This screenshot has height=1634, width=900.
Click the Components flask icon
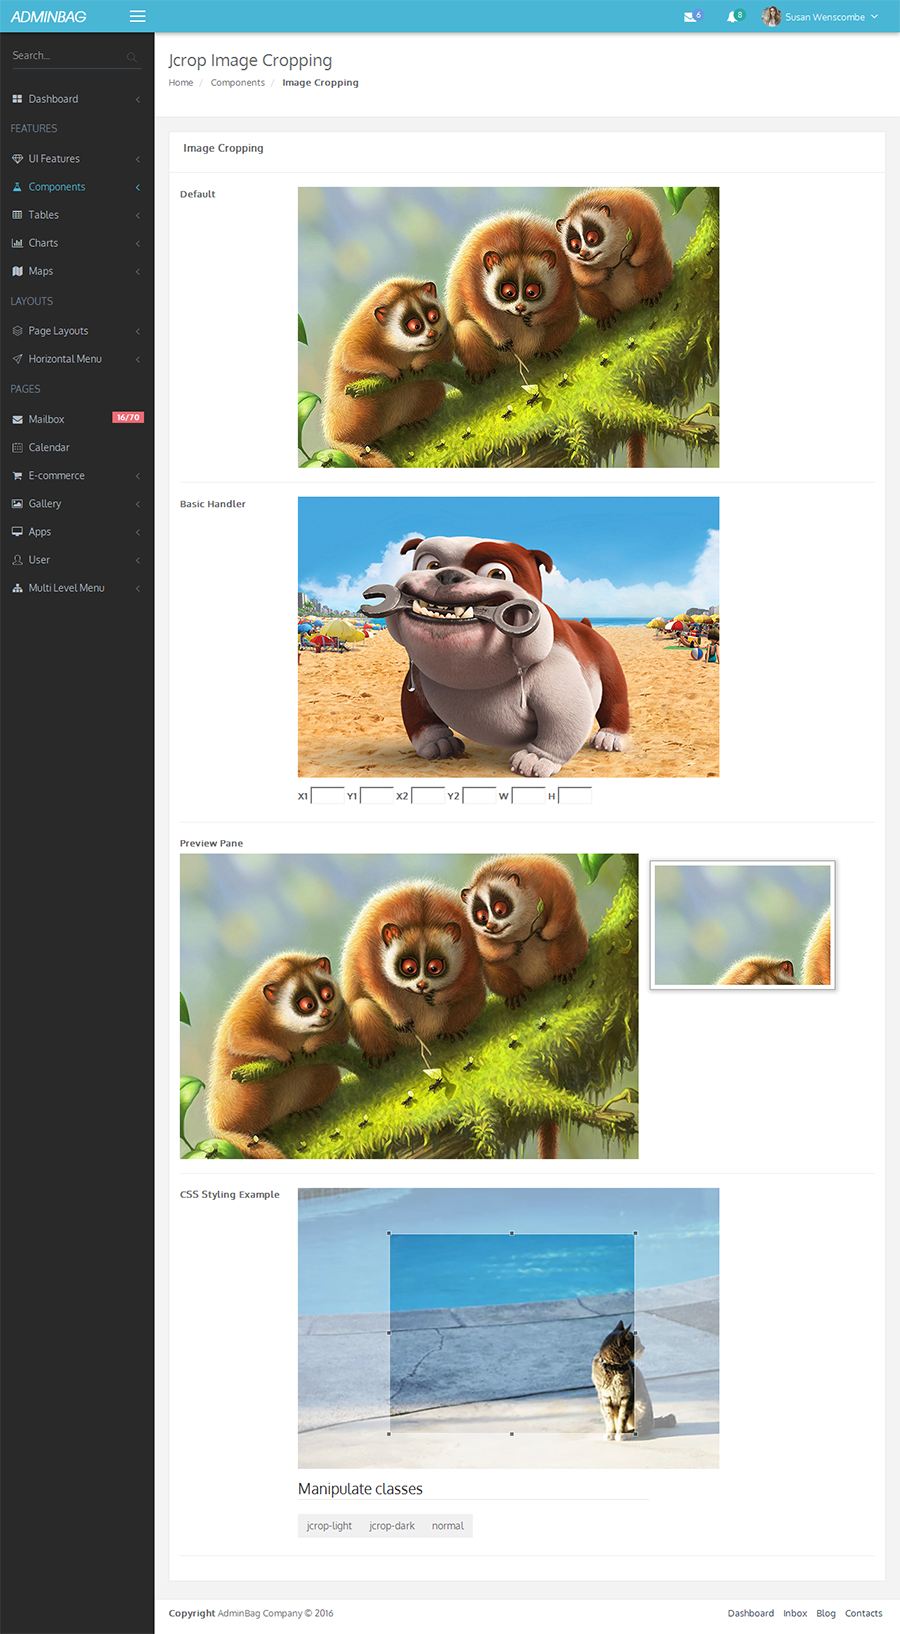[17, 187]
